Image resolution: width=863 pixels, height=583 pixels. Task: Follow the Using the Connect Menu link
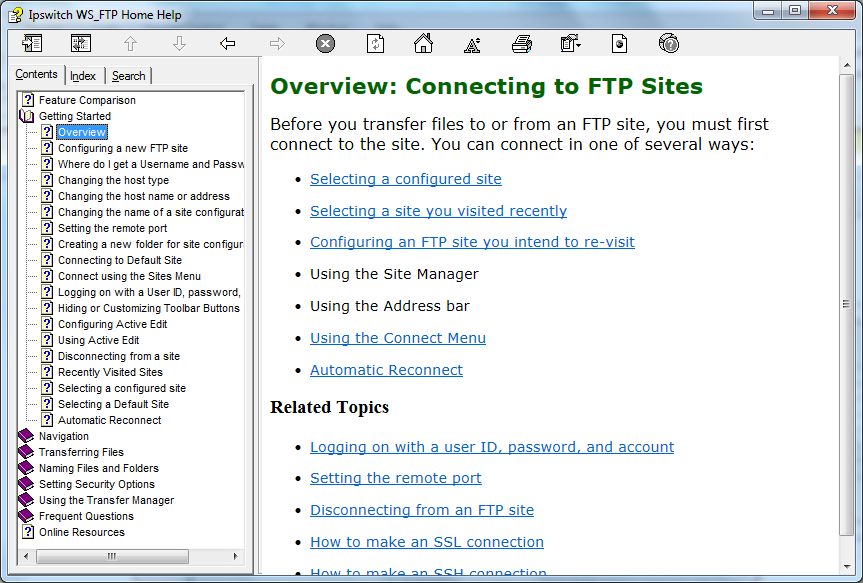[x=397, y=338]
